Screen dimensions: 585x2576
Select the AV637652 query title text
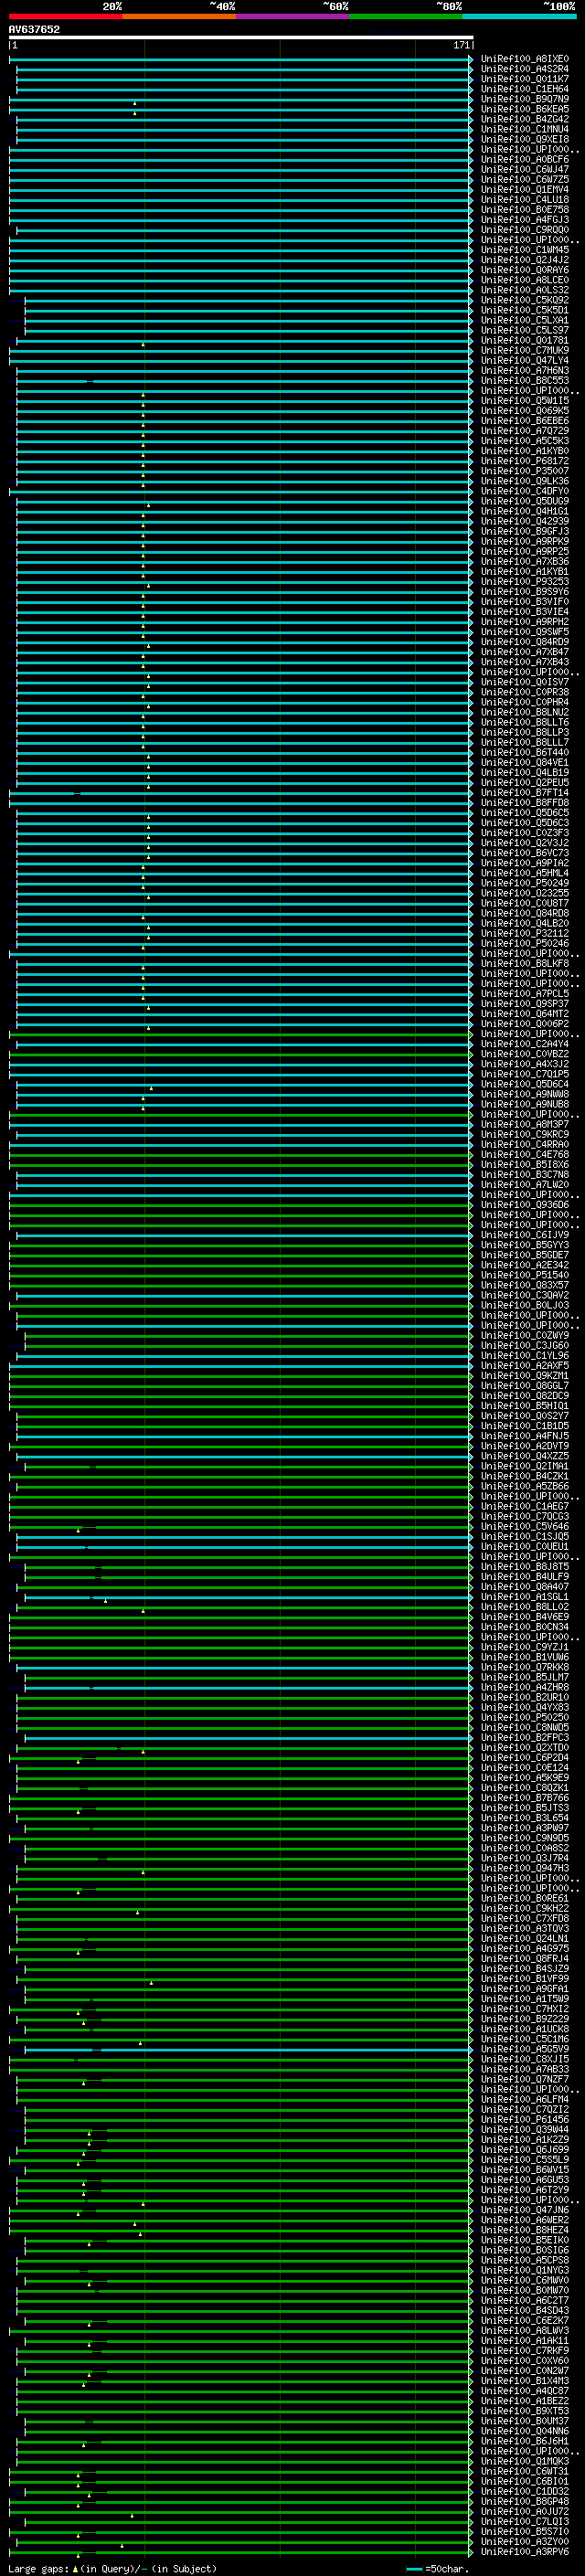34,29
